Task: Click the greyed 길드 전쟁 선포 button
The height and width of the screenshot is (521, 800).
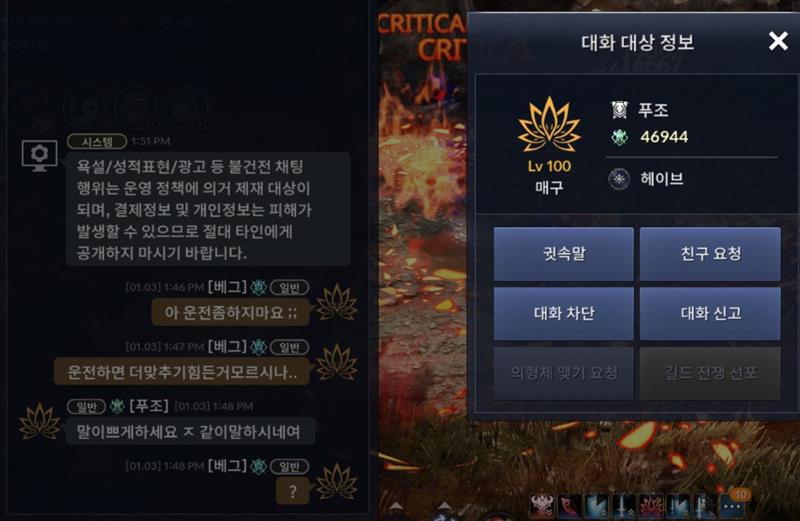Action: (x=710, y=373)
